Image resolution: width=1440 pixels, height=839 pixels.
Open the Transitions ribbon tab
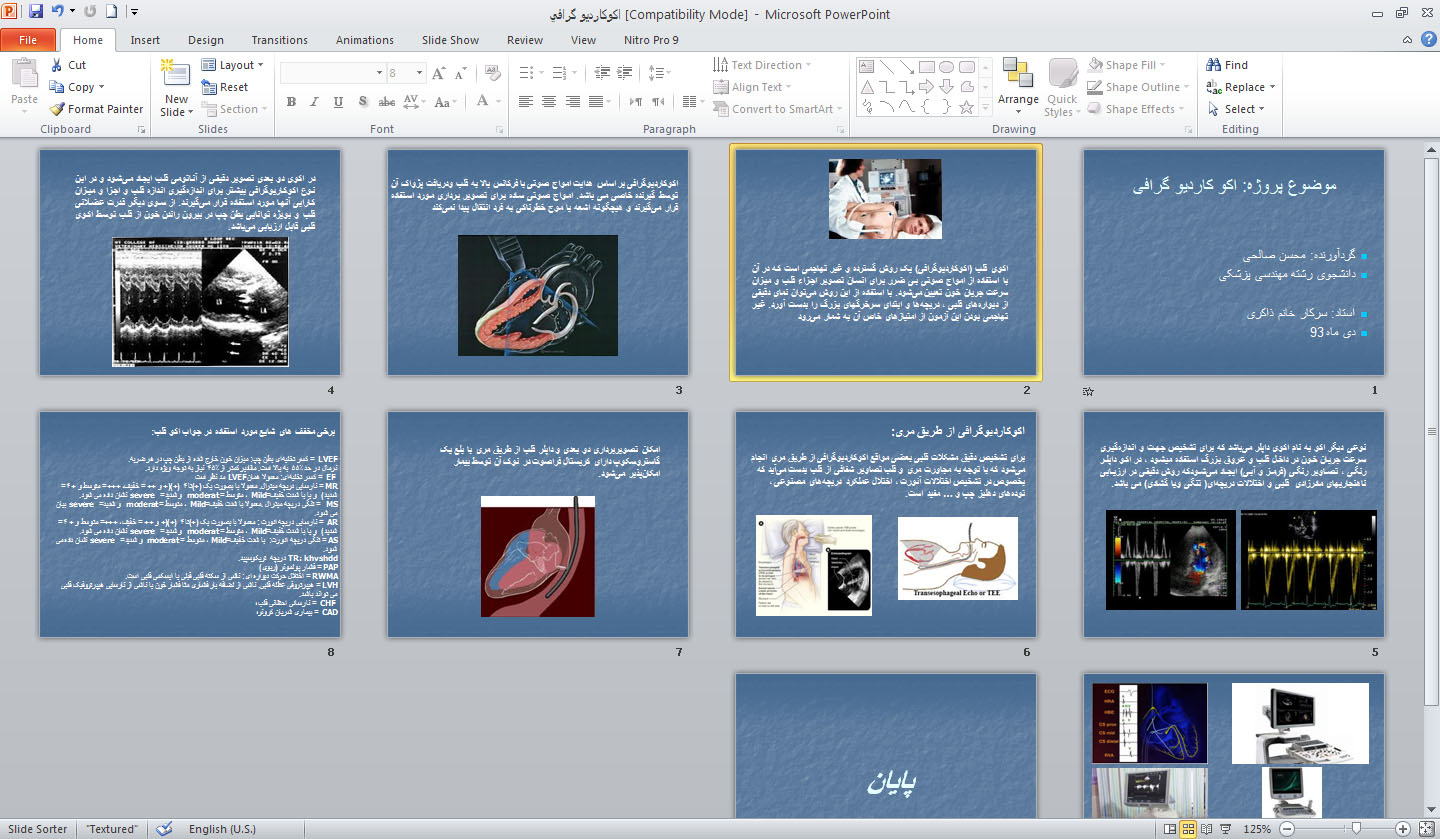[279, 40]
